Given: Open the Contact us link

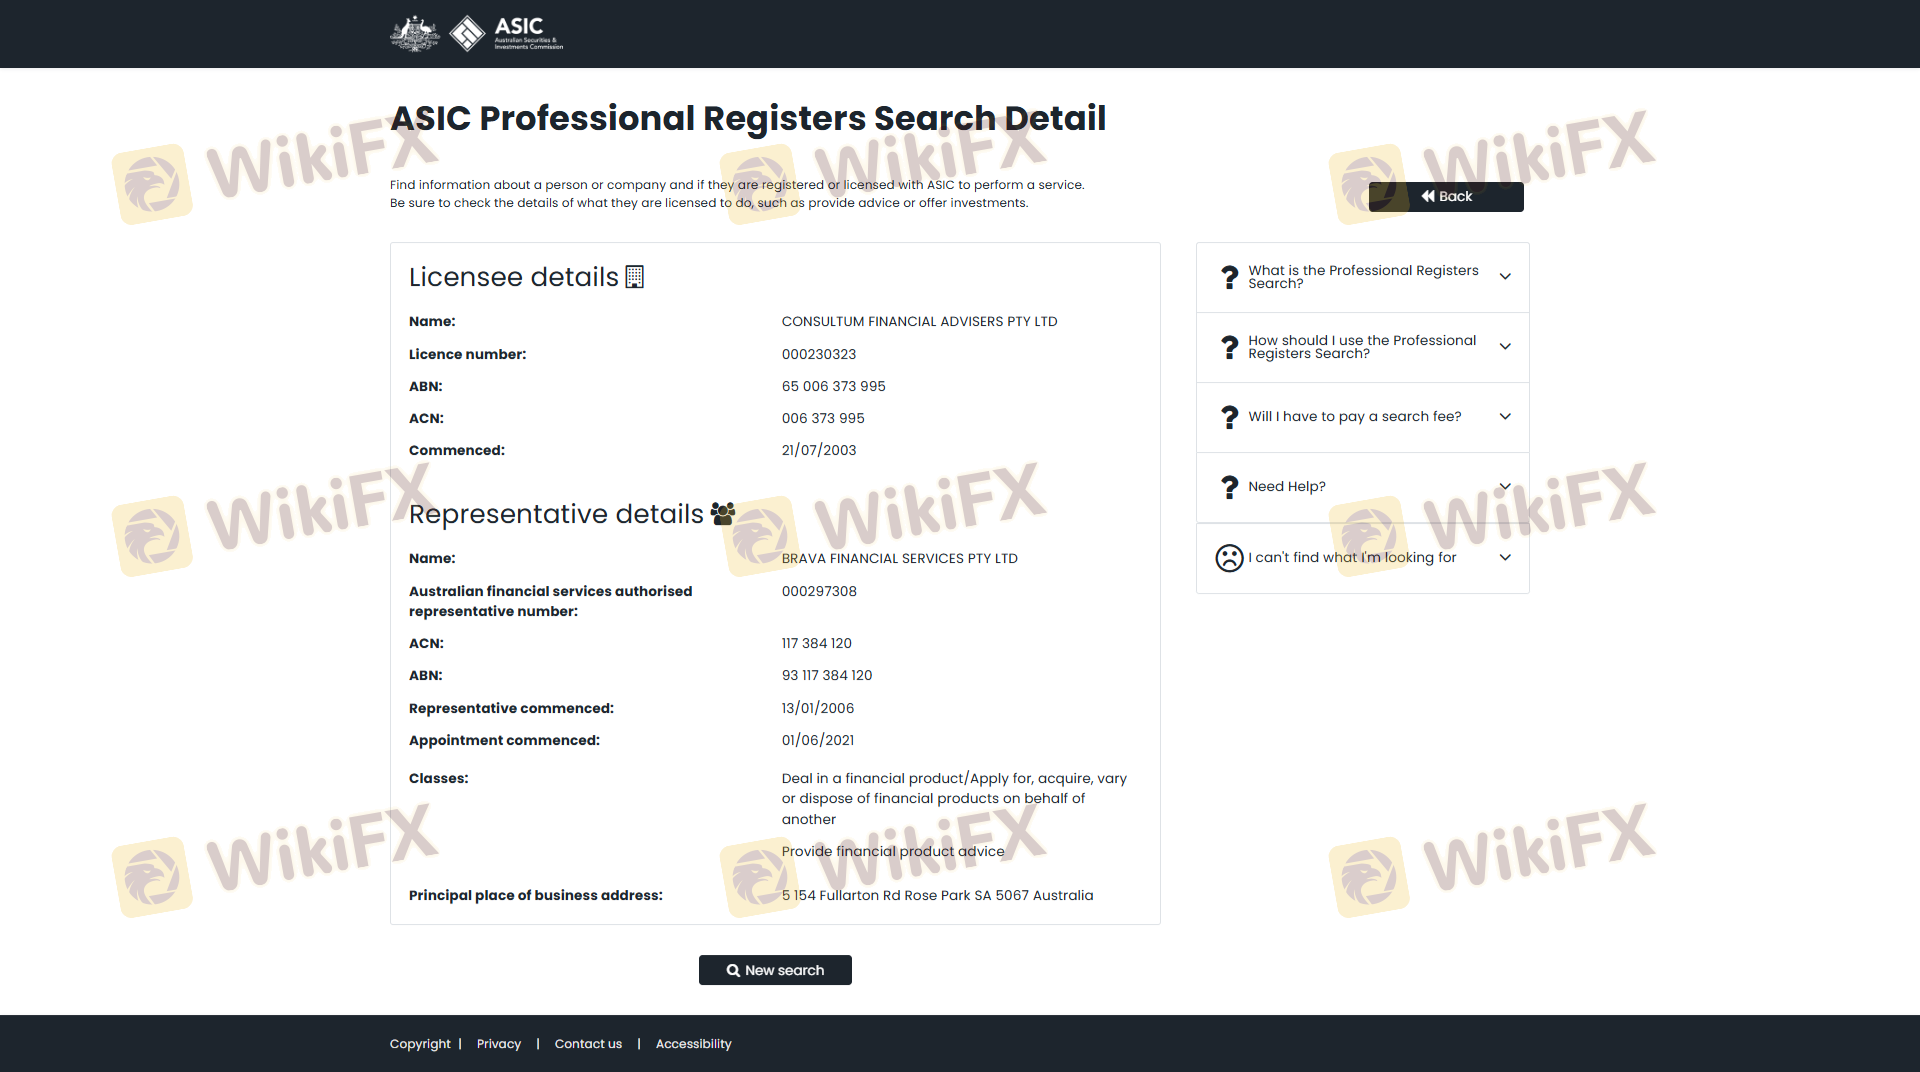Looking at the screenshot, I should pyautogui.click(x=588, y=1044).
